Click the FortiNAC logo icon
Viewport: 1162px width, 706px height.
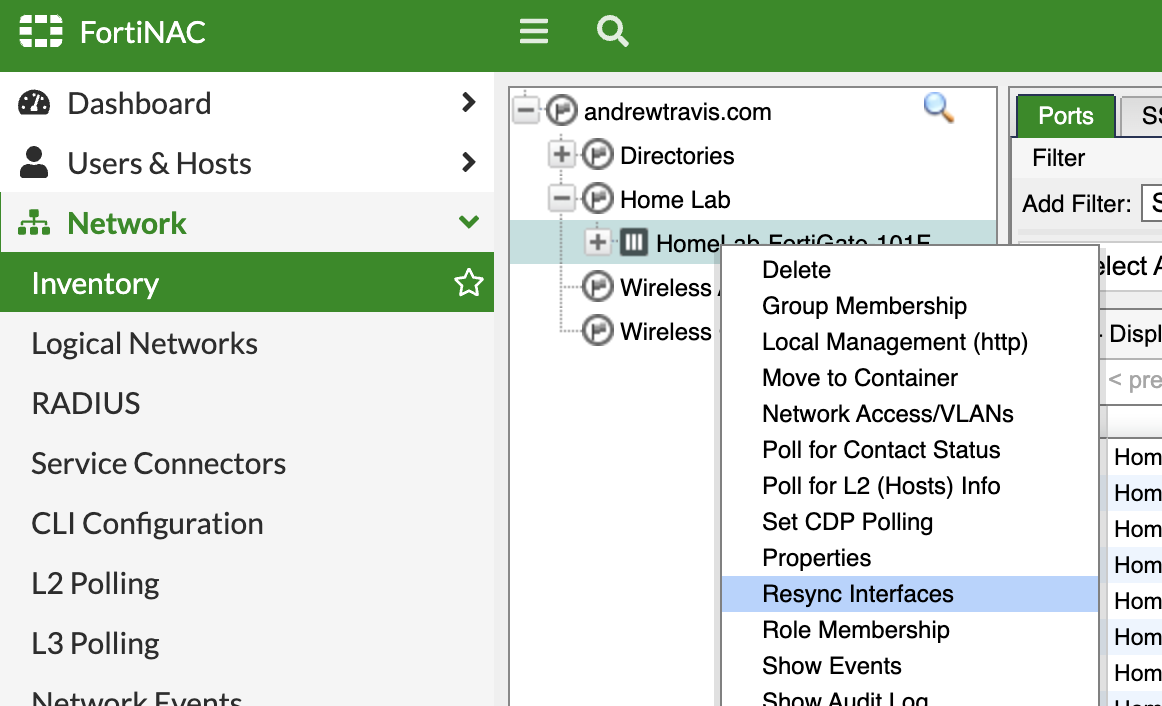[41, 31]
